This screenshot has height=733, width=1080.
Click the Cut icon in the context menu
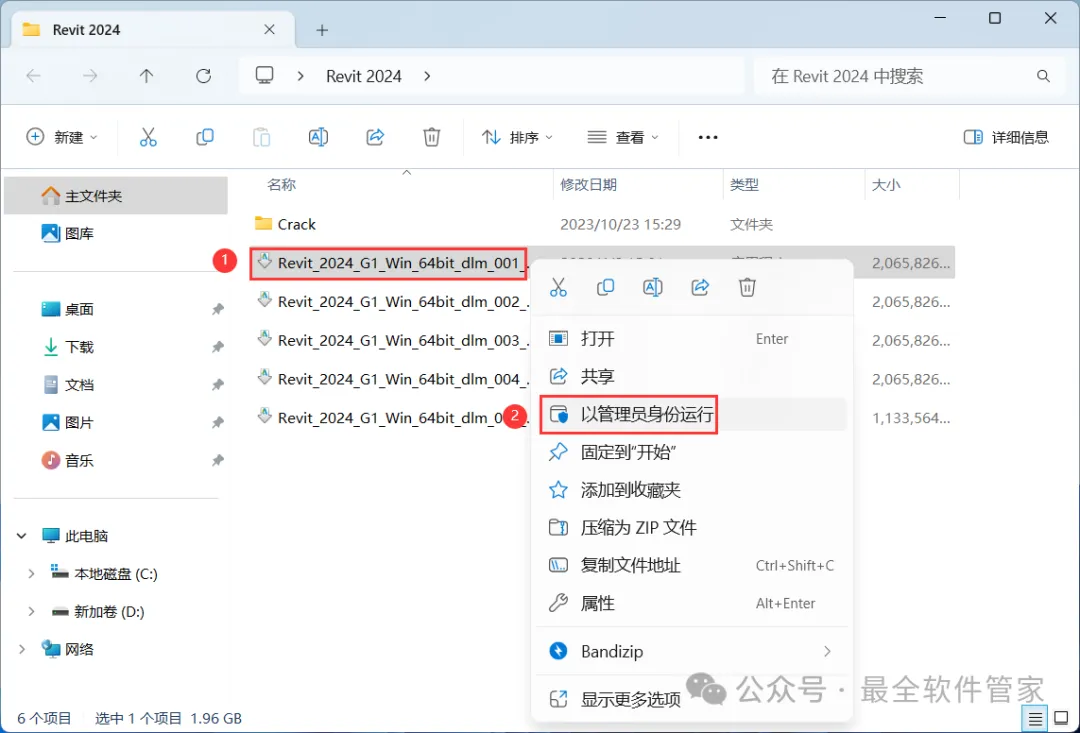coord(558,287)
